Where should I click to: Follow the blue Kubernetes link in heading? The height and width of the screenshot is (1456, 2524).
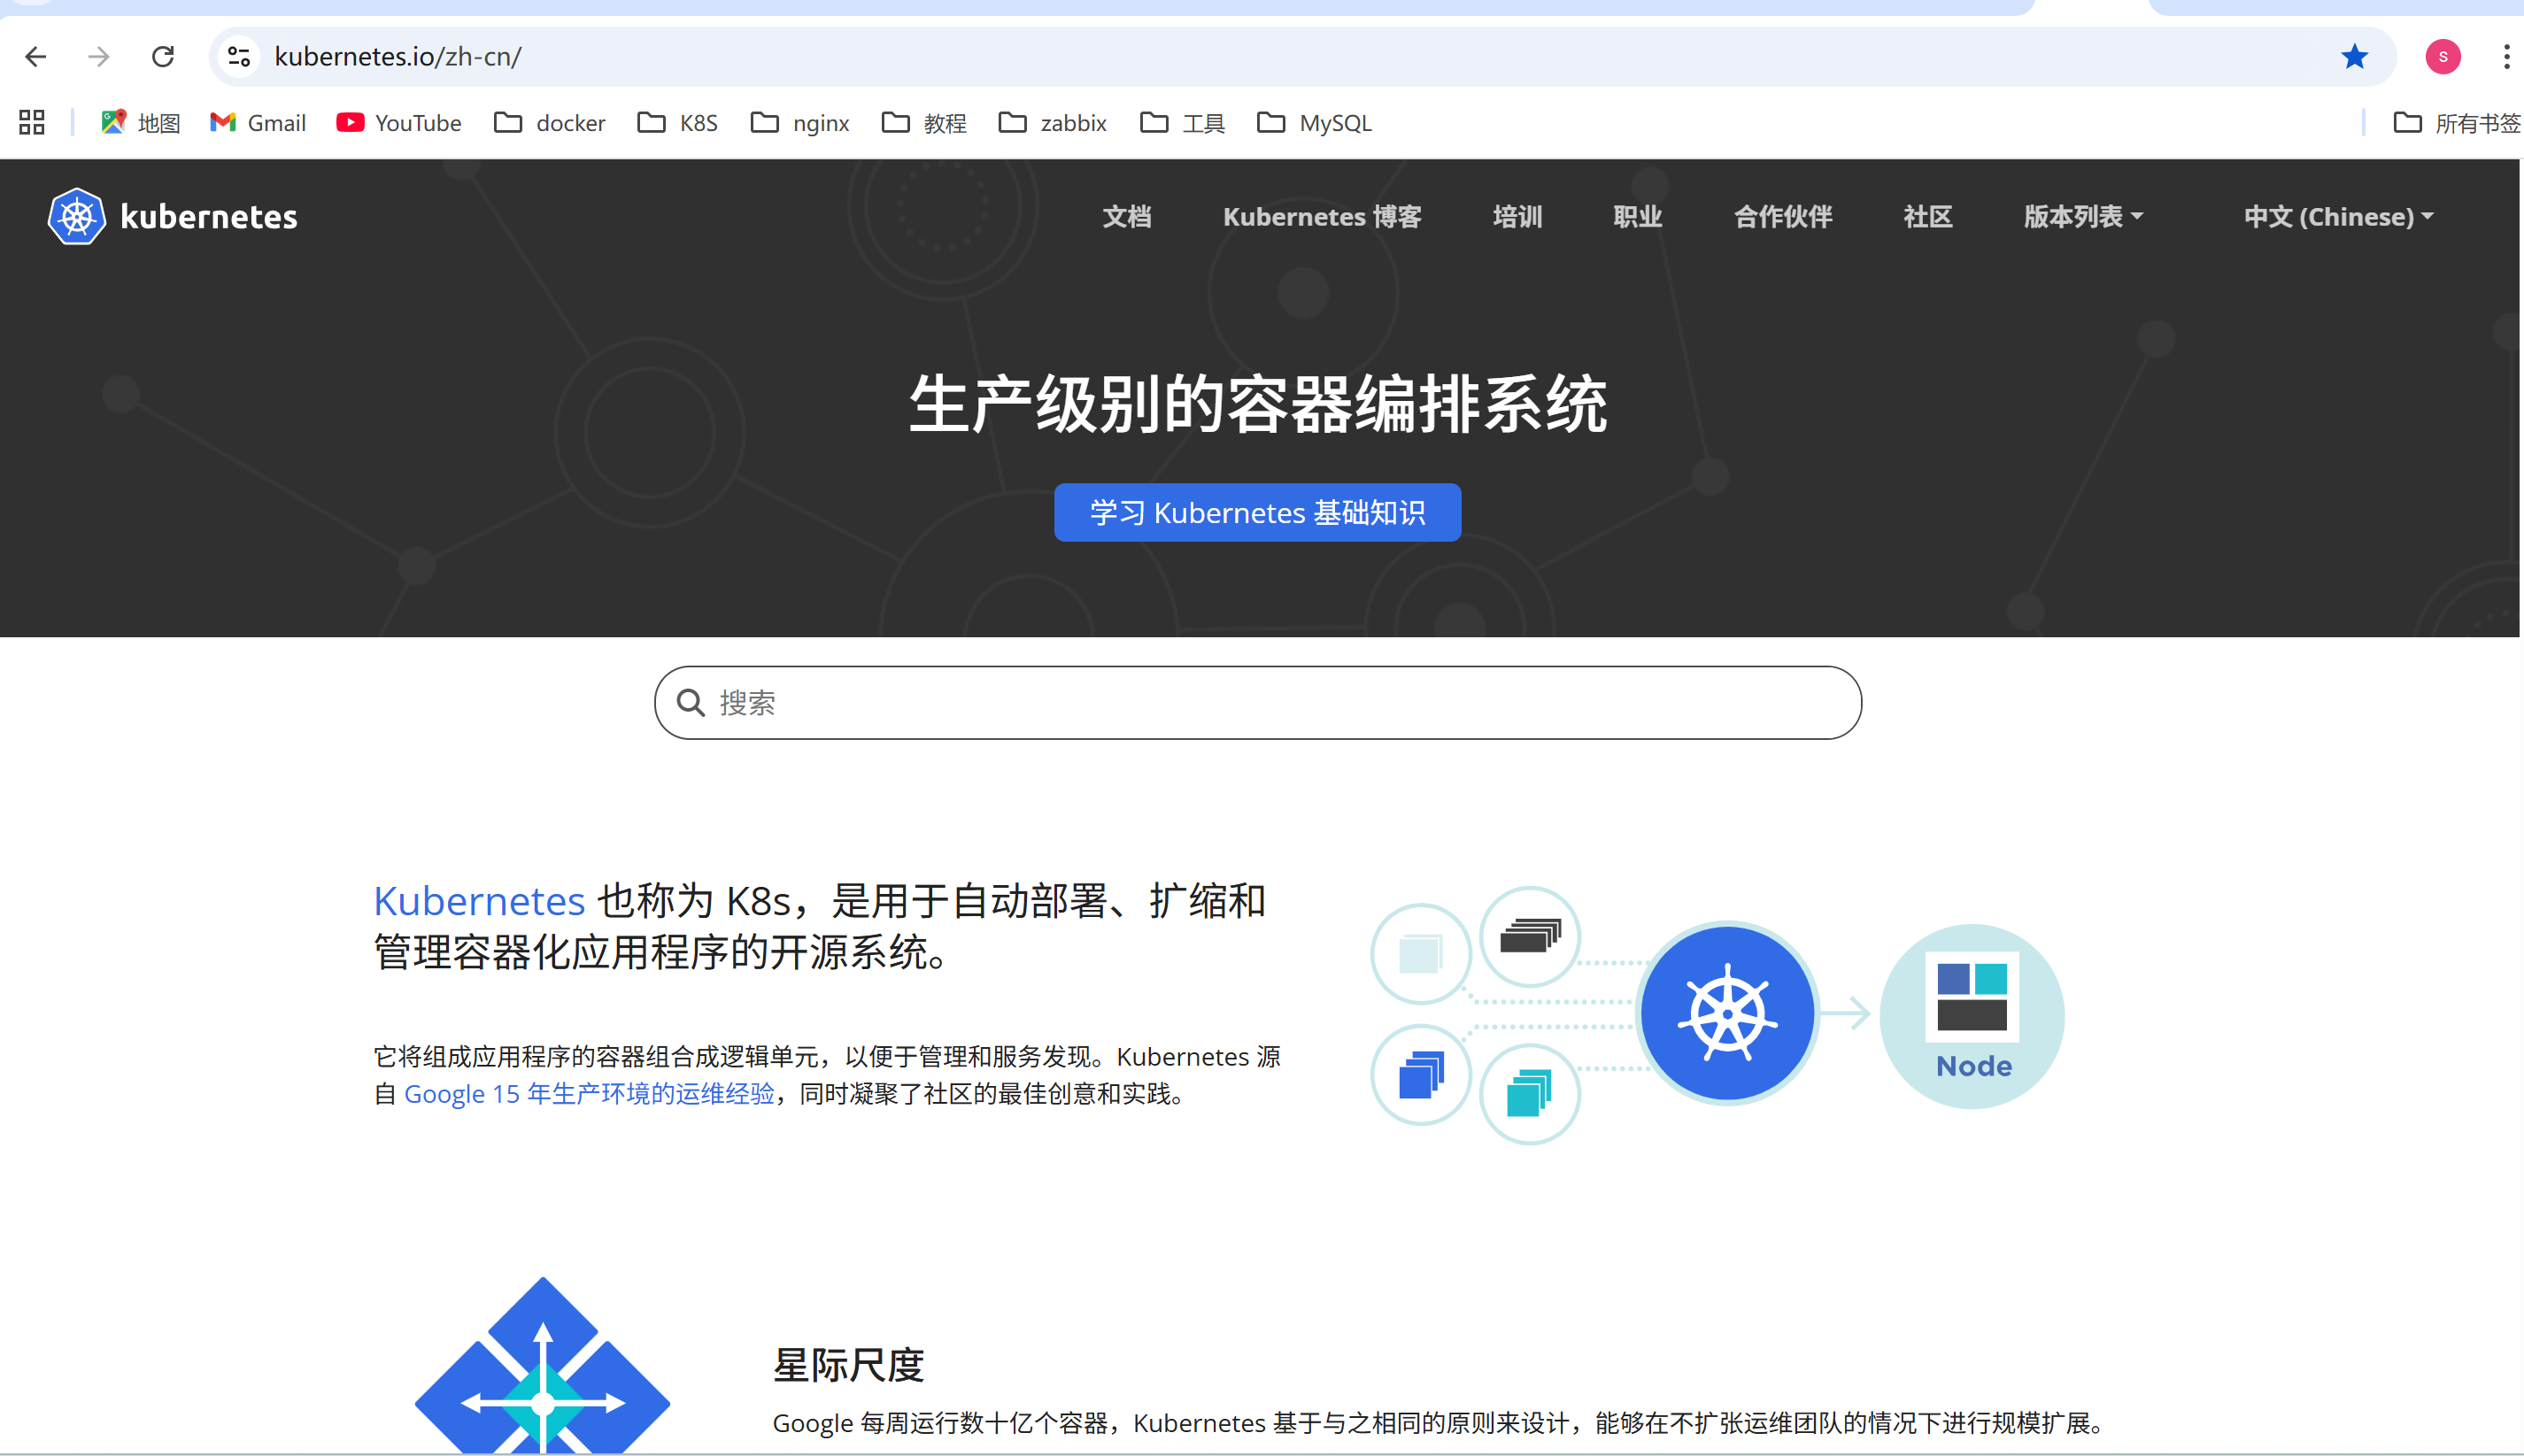[x=479, y=901]
